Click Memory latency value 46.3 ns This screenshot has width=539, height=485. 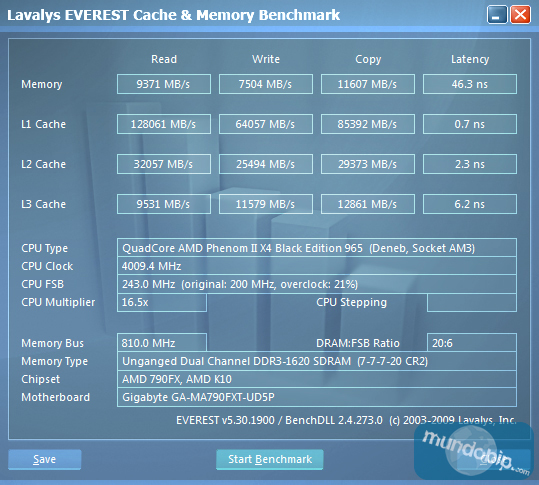(470, 84)
